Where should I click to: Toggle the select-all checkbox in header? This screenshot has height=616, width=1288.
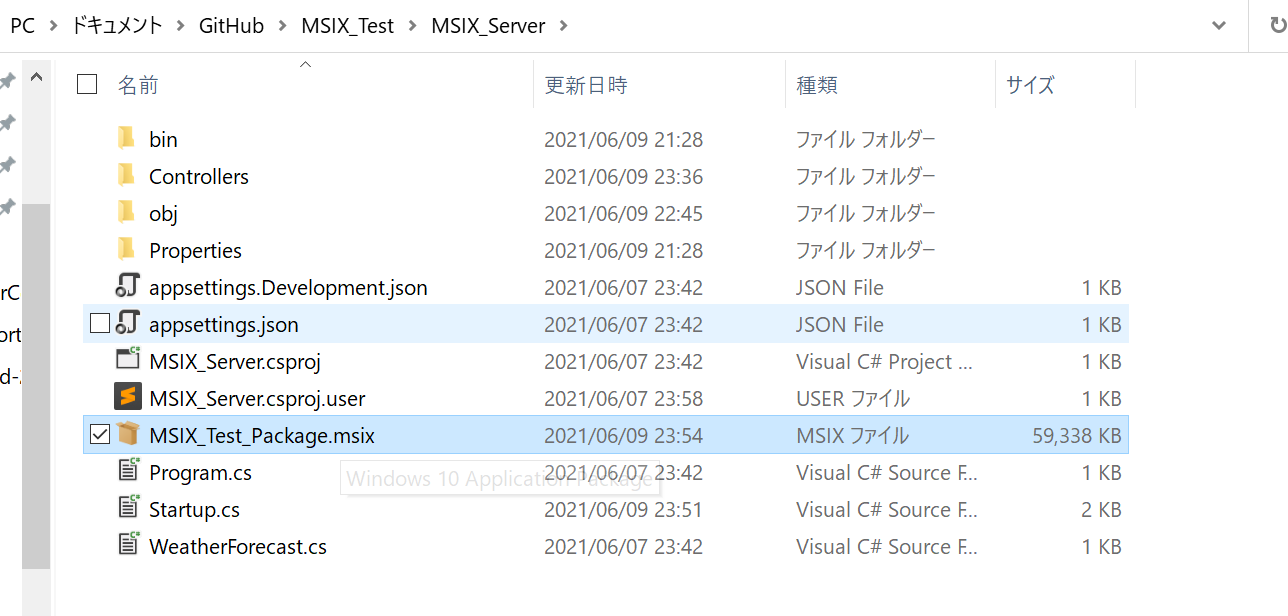[87, 85]
